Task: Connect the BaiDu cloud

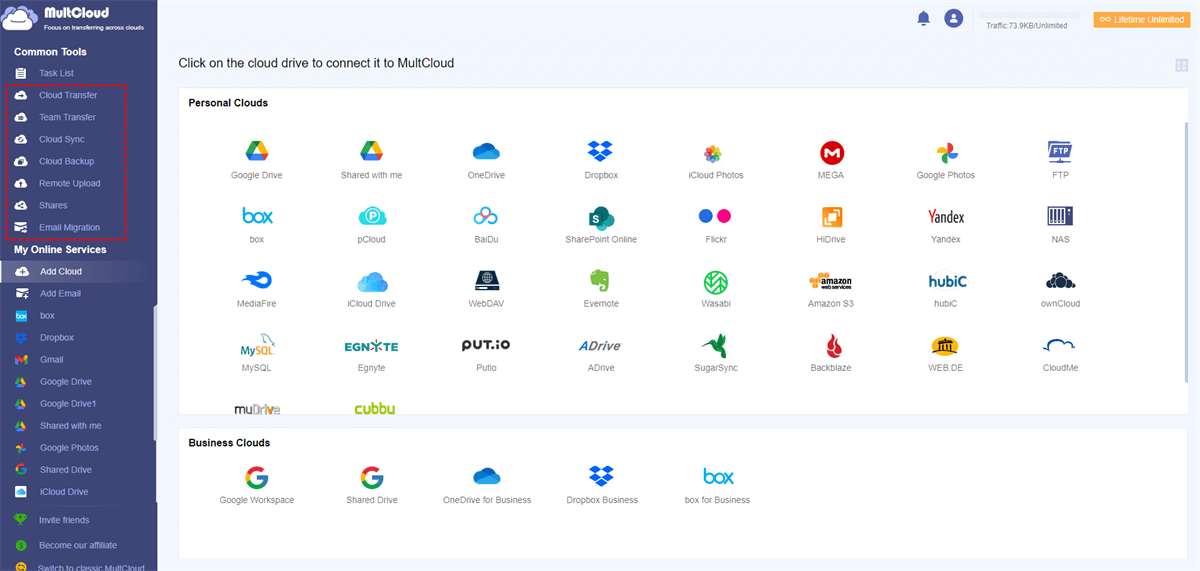Action: click(486, 216)
